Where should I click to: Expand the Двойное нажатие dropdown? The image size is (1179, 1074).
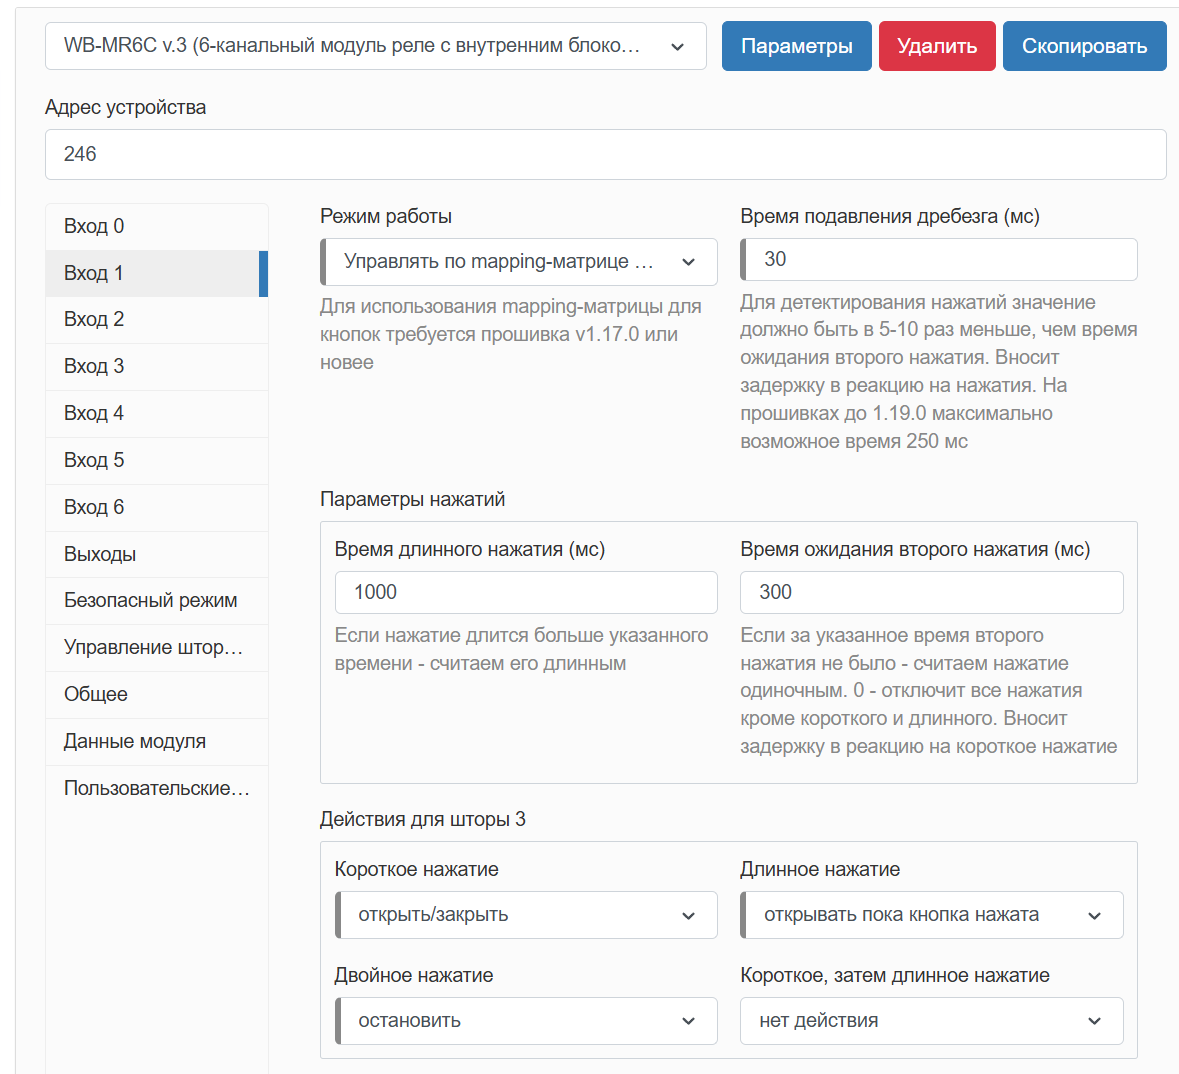point(527,1021)
